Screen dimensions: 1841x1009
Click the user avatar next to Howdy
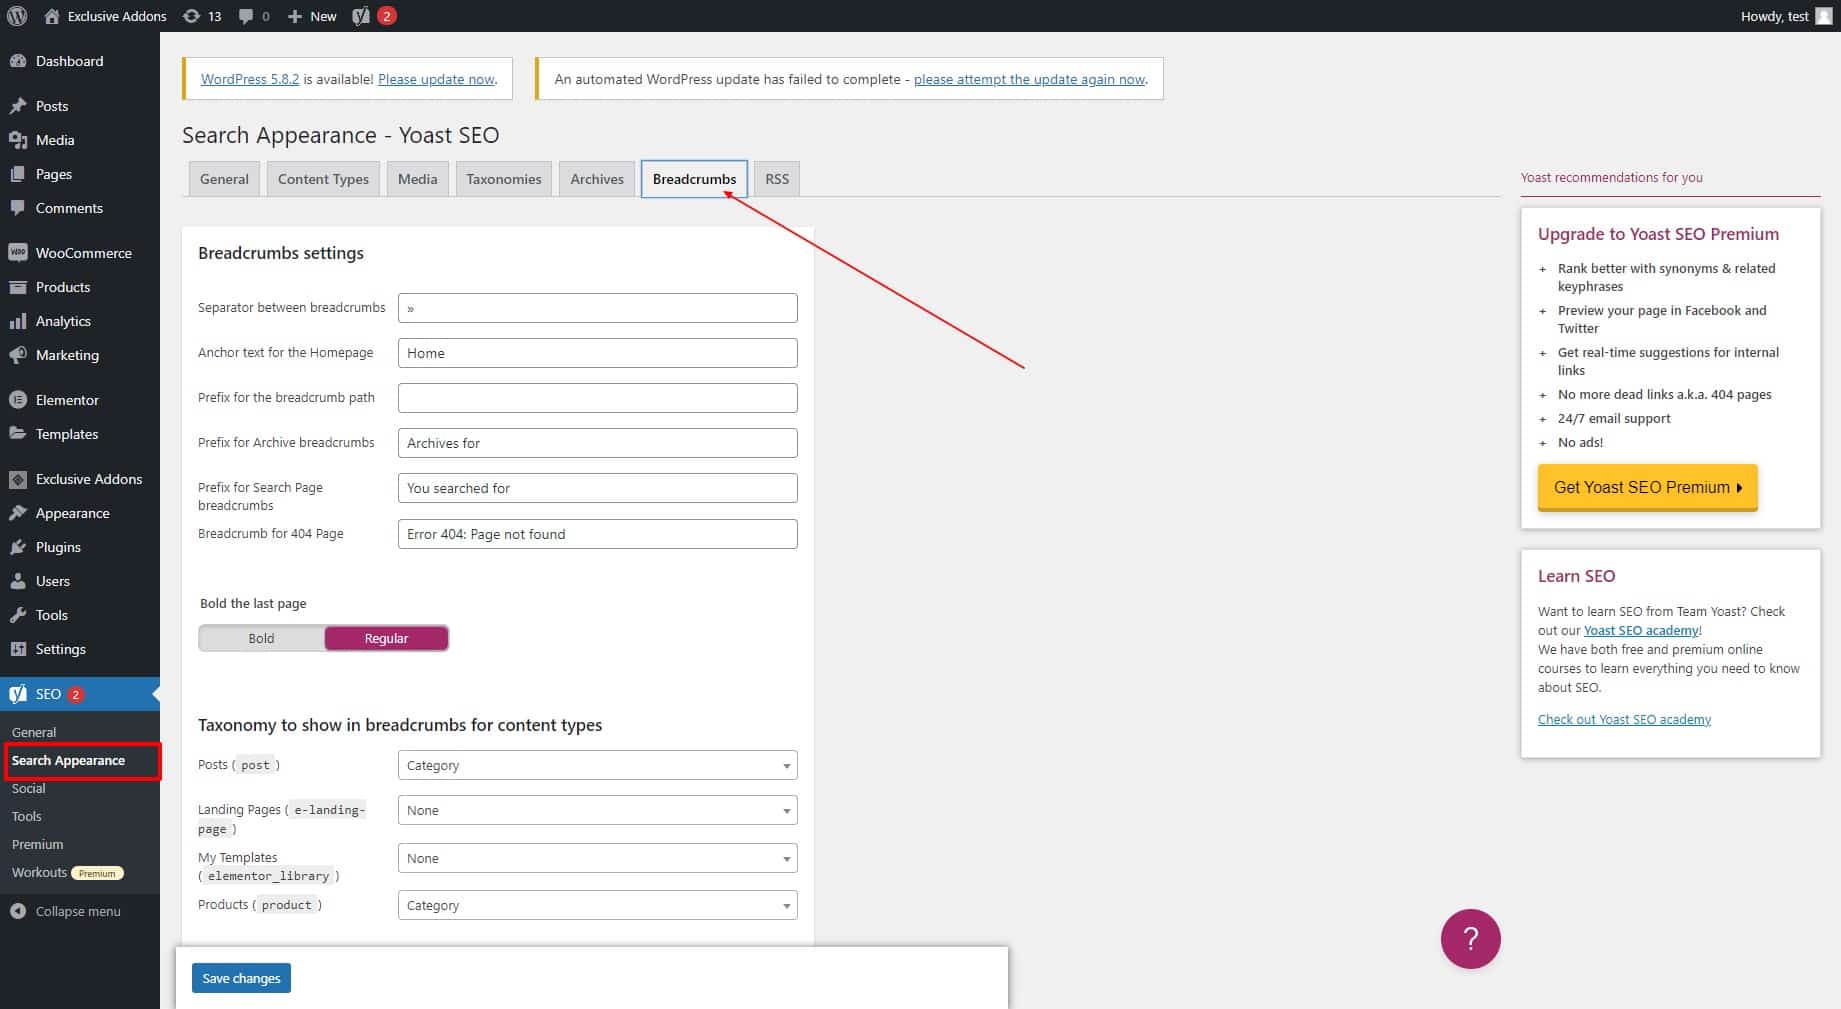(1823, 16)
